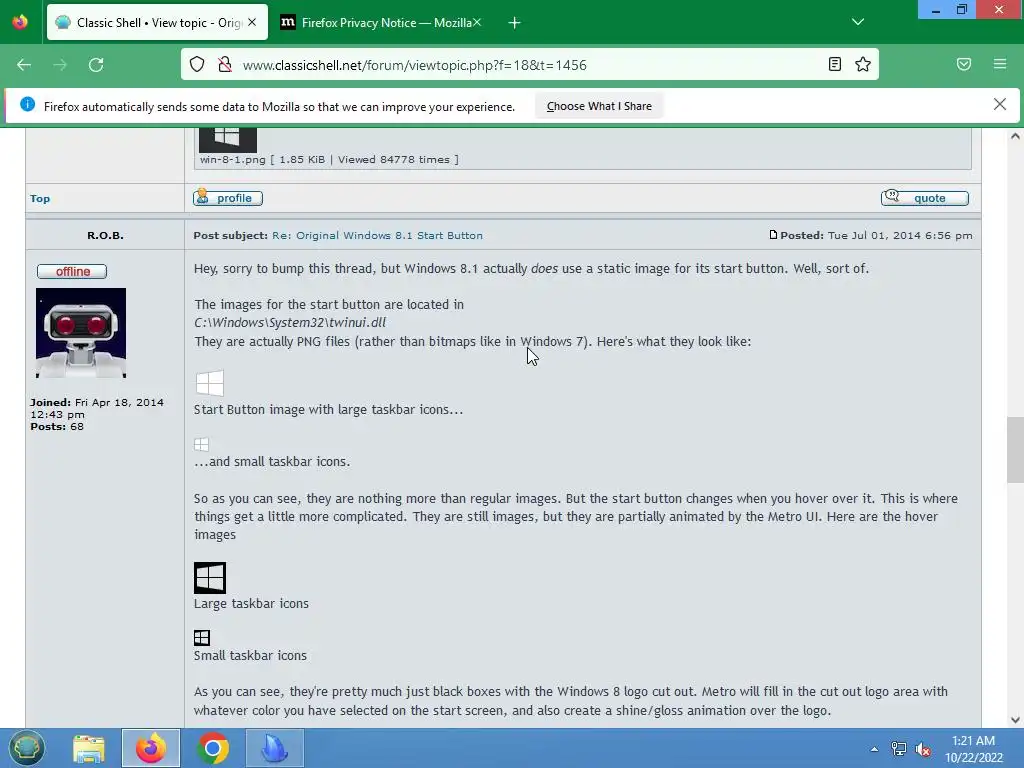Viewport: 1024px width, 768px height.
Task: Save page to Pocket
Action: pyautogui.click(x=963, y=64)
